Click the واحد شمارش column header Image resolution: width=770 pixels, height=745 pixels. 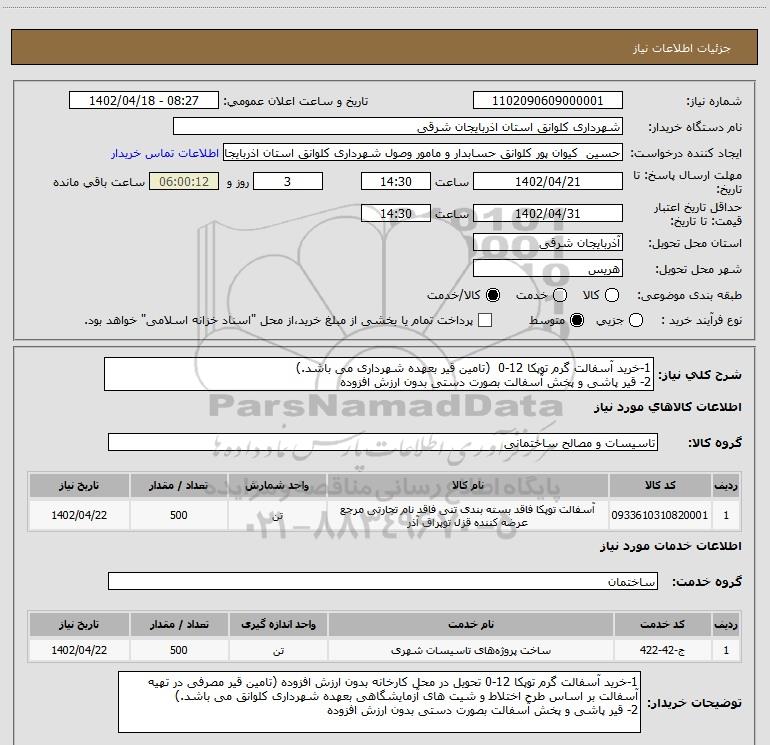tap(277, 485)
